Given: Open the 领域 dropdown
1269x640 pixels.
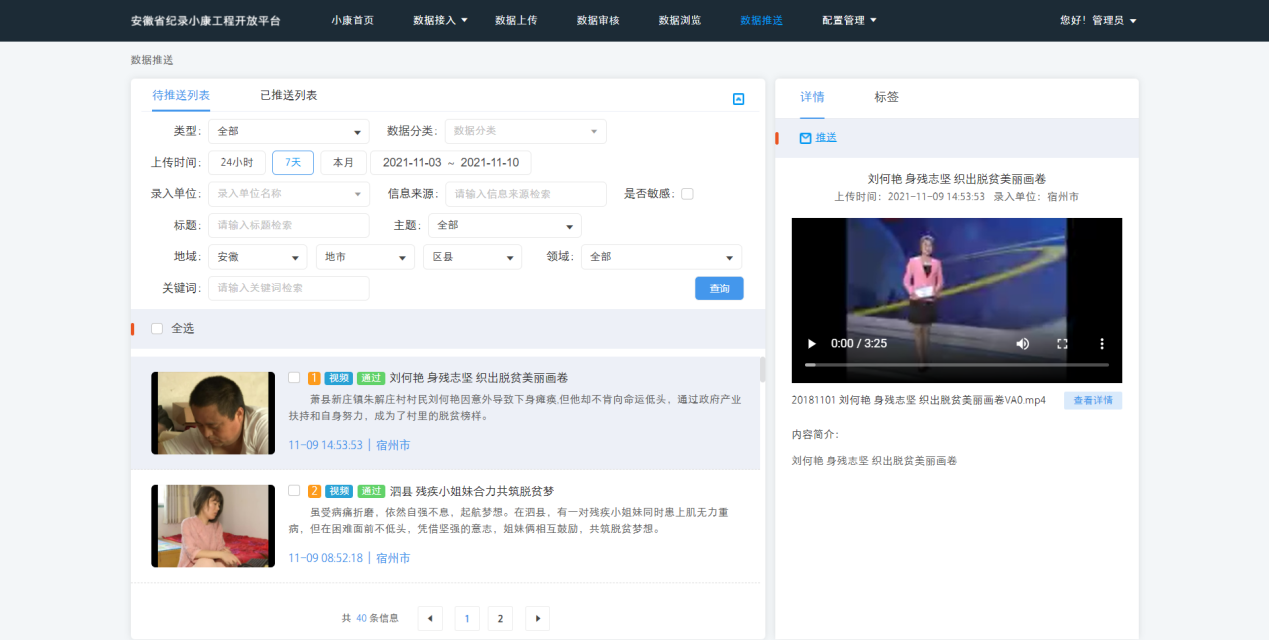Looking at the screenshot, I should pyautogui.click(x=662, y=257).
